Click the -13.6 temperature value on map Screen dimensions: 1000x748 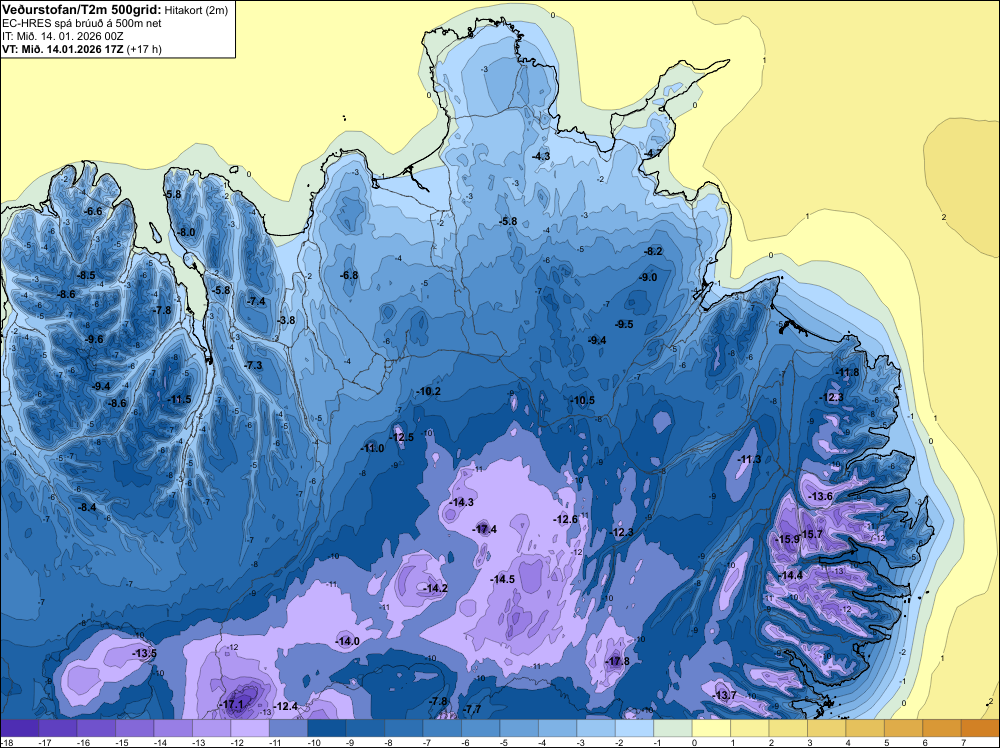820,496
